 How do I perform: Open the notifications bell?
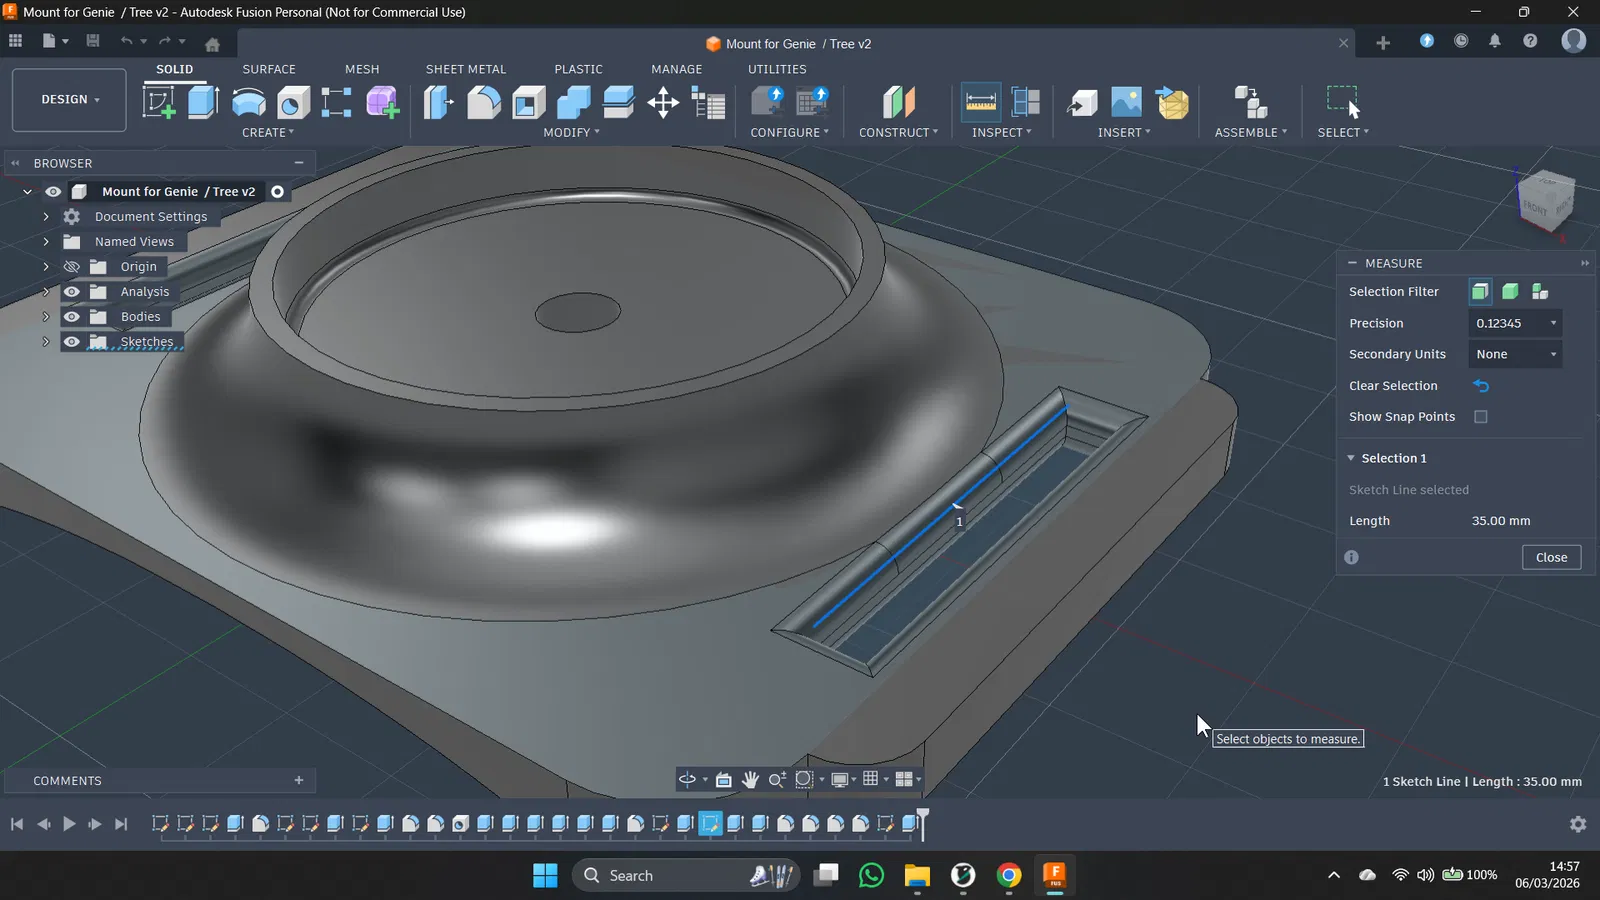click(x=1495, y=42)
